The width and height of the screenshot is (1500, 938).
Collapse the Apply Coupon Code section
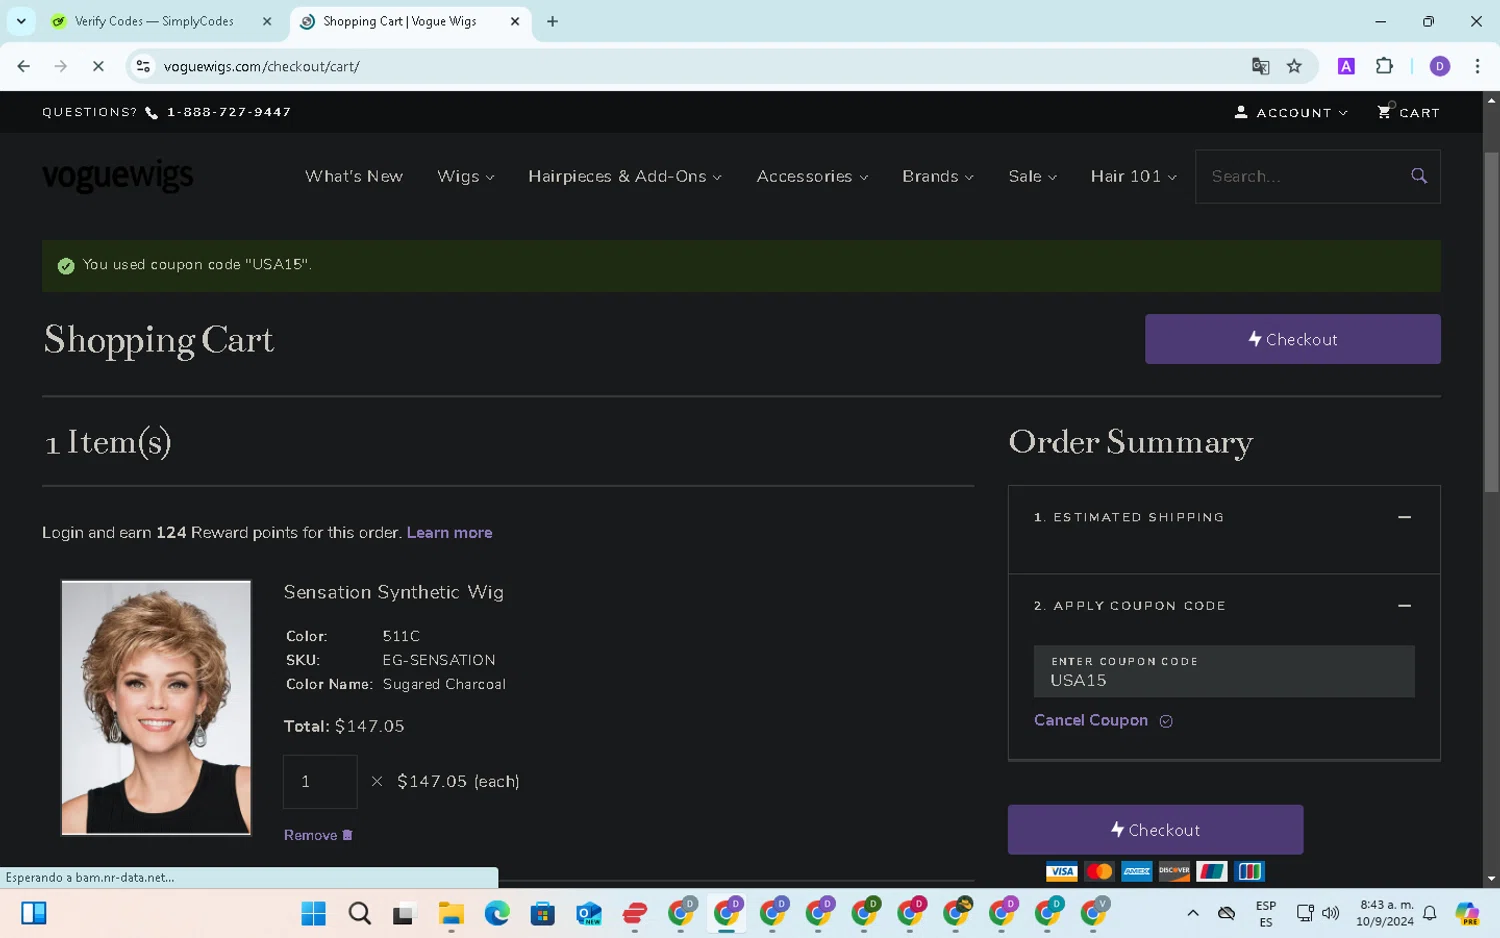pyautogui.click(x=1404, y=605)
